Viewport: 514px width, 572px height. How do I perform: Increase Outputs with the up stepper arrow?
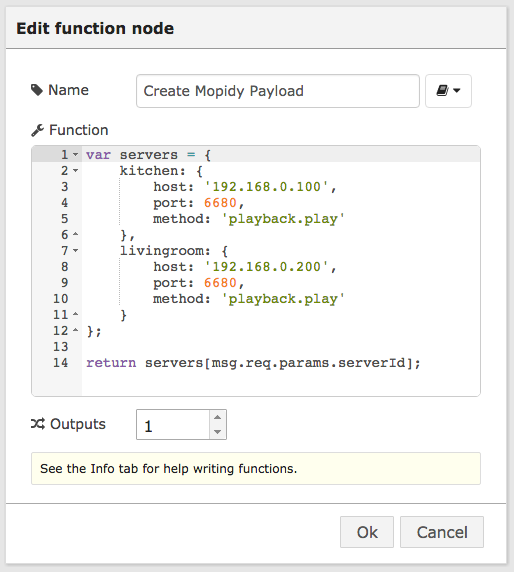[x=218, y=417]
